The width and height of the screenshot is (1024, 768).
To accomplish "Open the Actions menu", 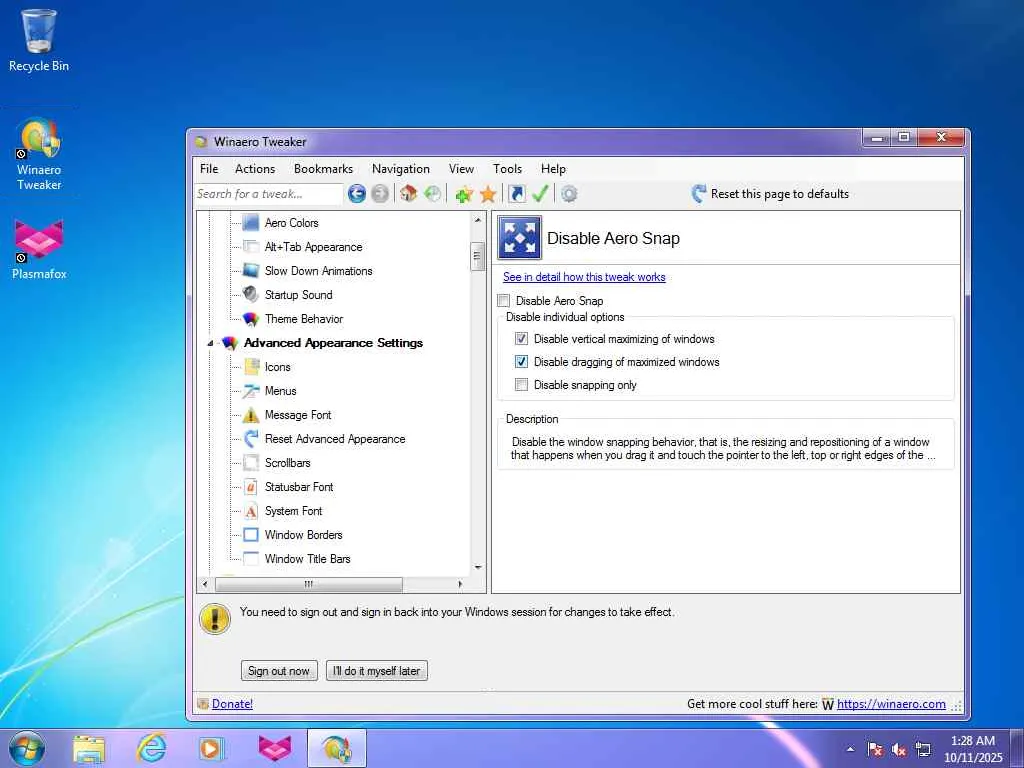I will pos(255,168).
